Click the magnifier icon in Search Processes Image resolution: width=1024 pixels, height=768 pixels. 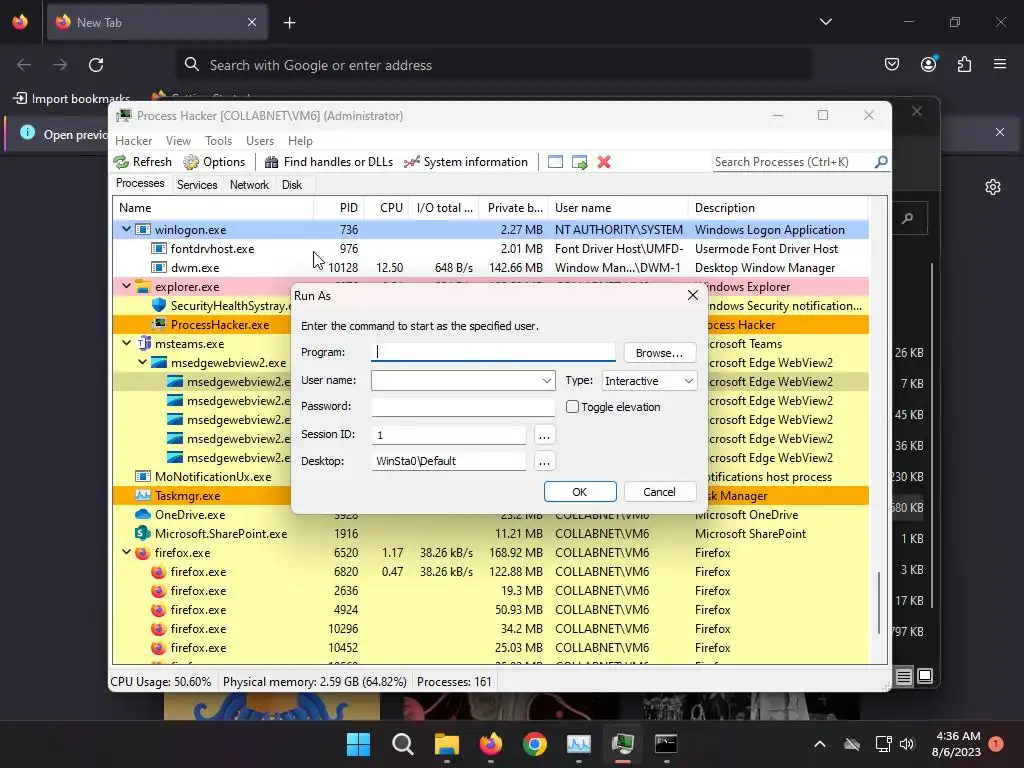tap(881, 161)
